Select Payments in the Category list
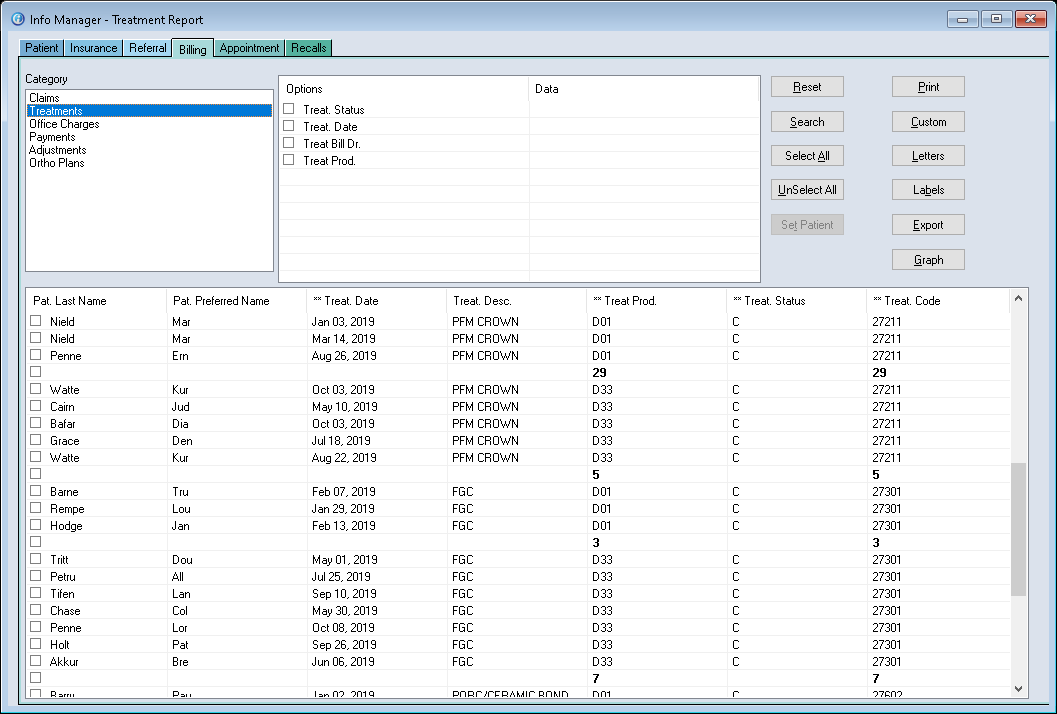The width and height of the screenshot is (1057, 714). click(x=52, y=137)
